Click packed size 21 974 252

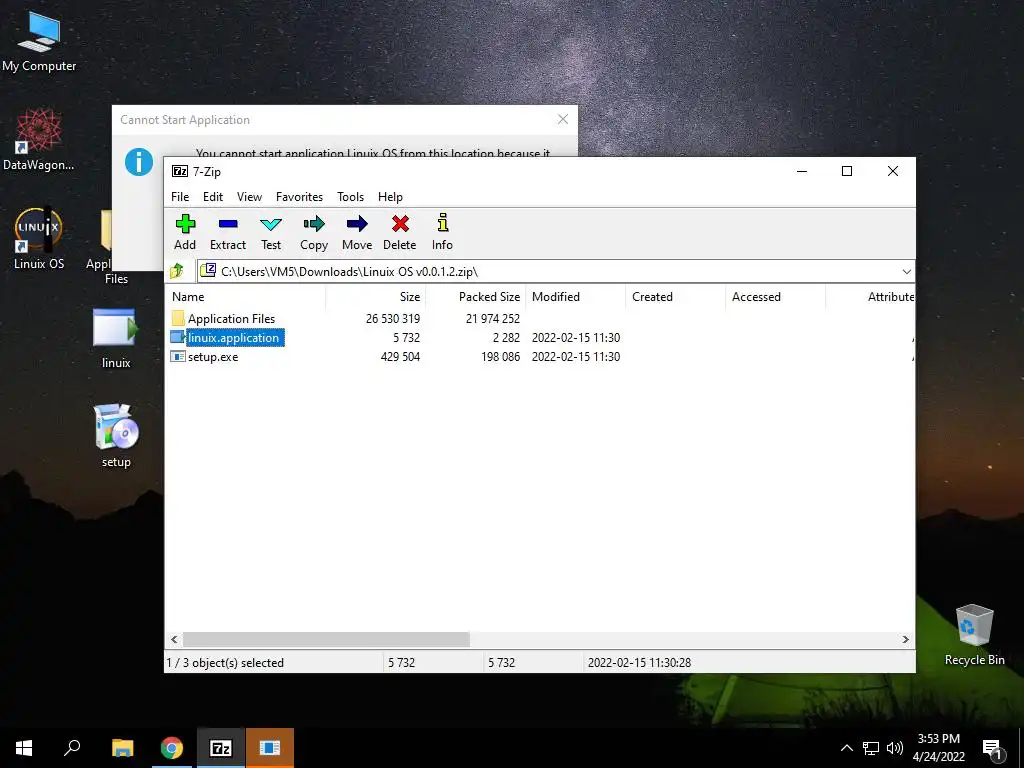[492, 319]
